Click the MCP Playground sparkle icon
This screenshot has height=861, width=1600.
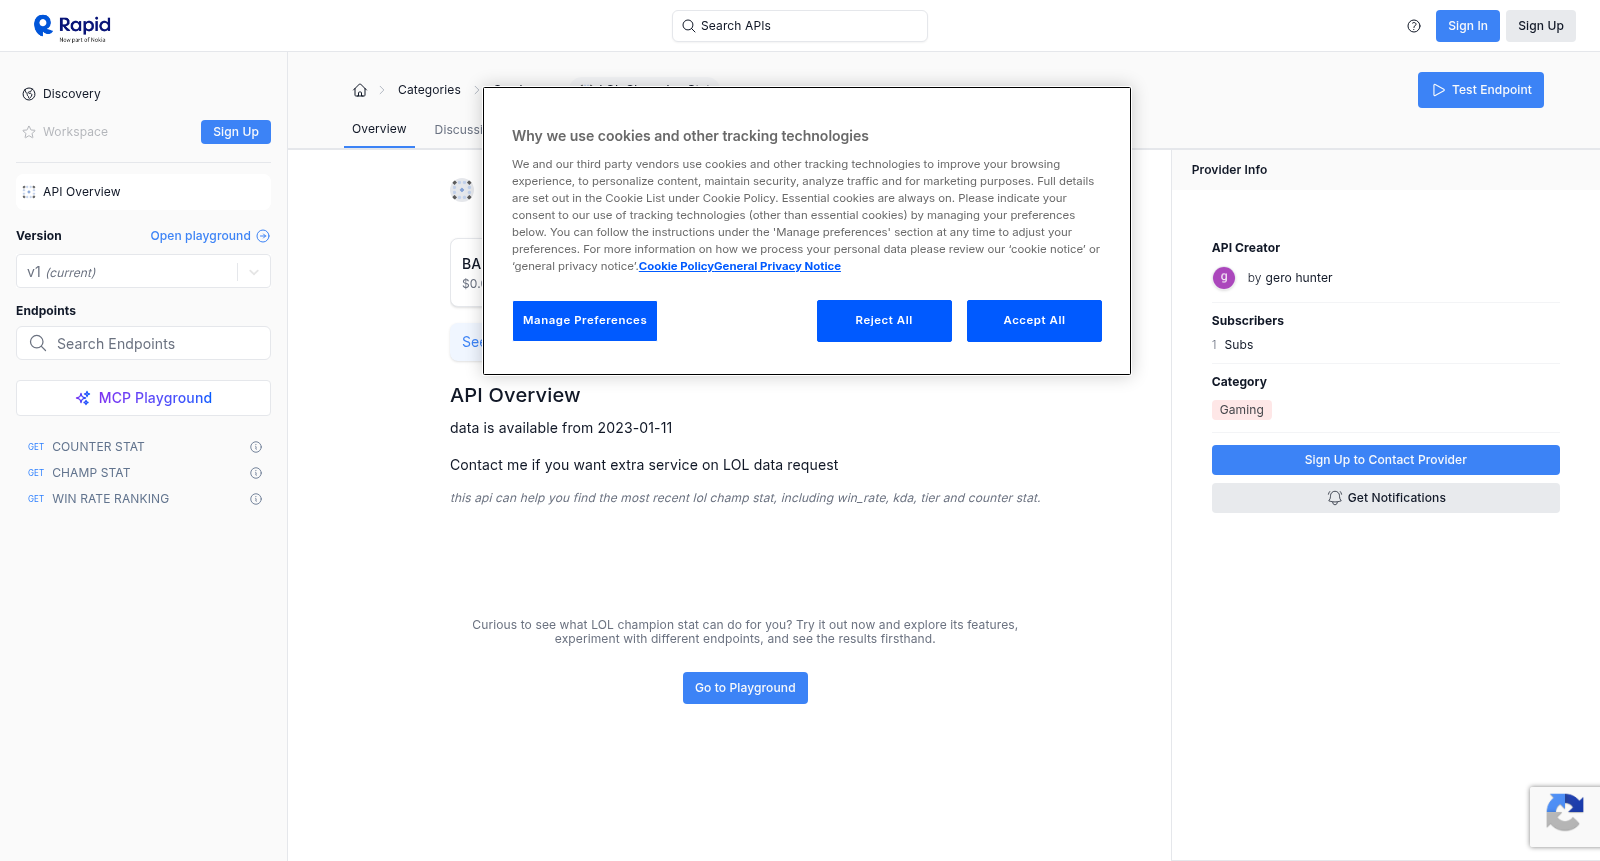point(83,398)
